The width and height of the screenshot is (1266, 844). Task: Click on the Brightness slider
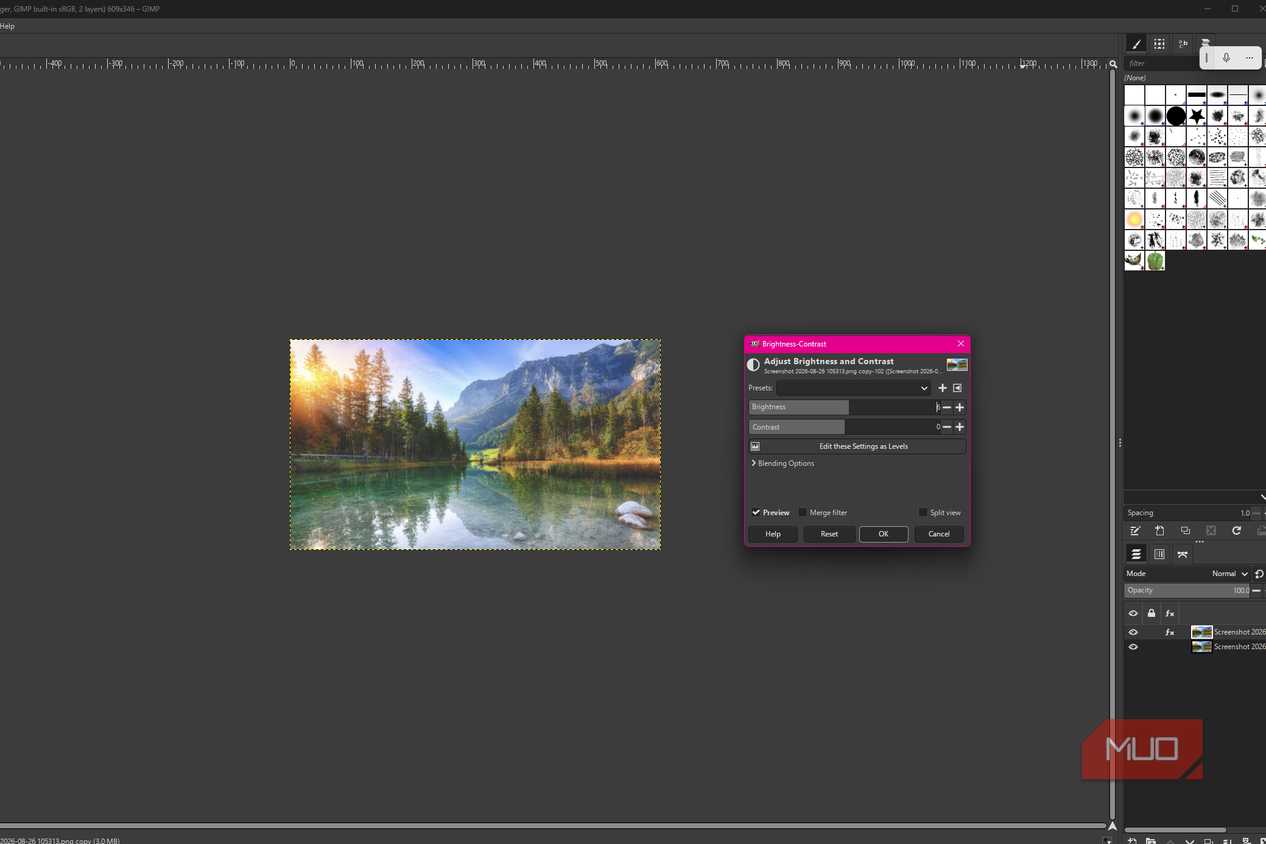844,407
